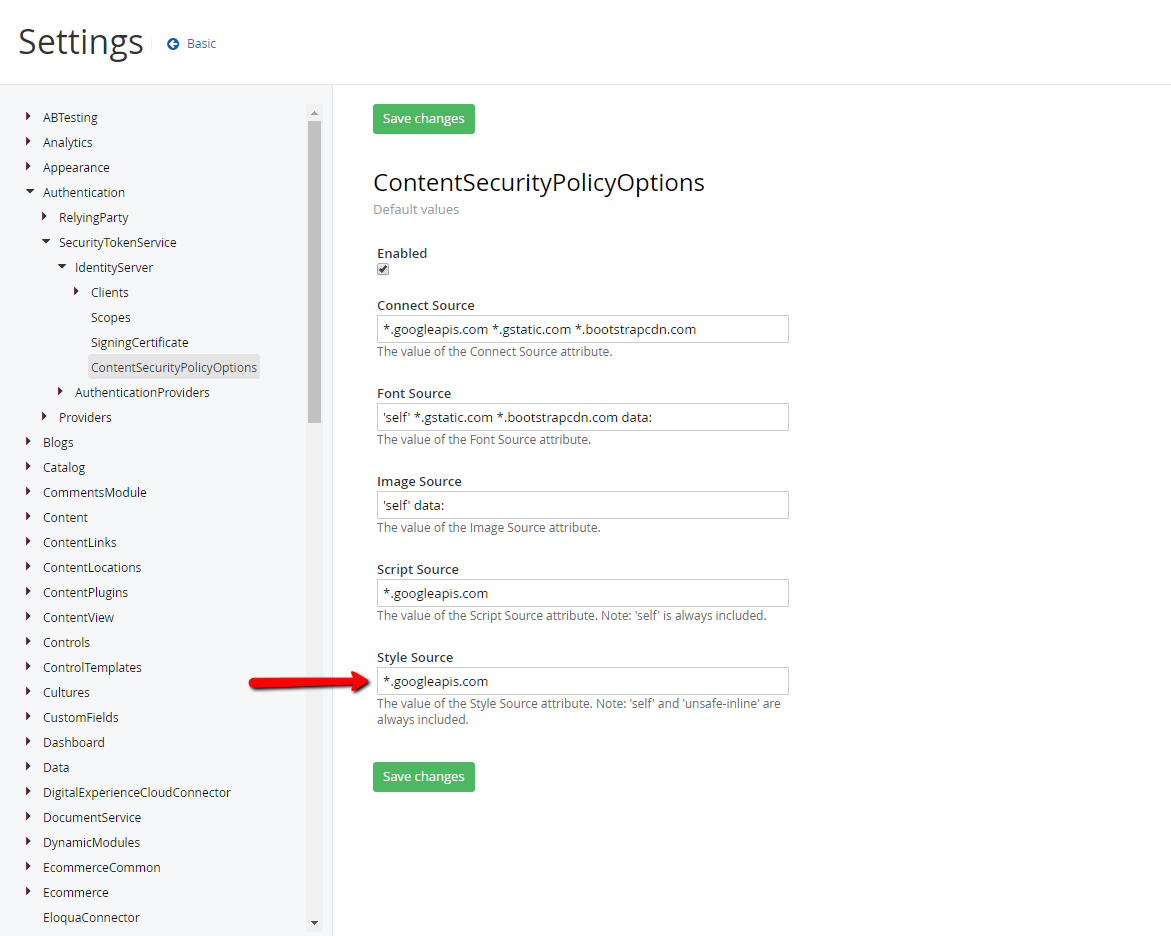Select the Content tree item

pyautogui.click(x=65, y=518)
